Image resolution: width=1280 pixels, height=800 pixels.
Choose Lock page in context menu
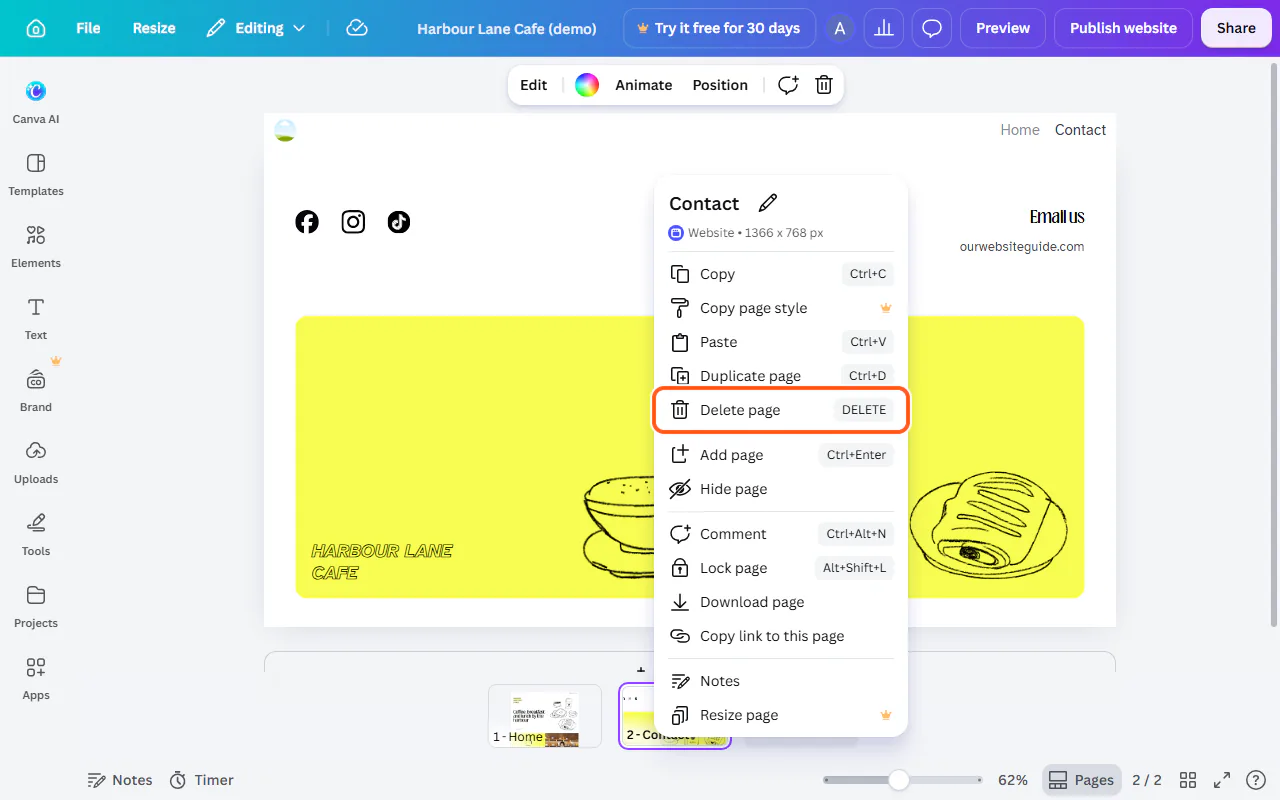(x=781, y=568)
